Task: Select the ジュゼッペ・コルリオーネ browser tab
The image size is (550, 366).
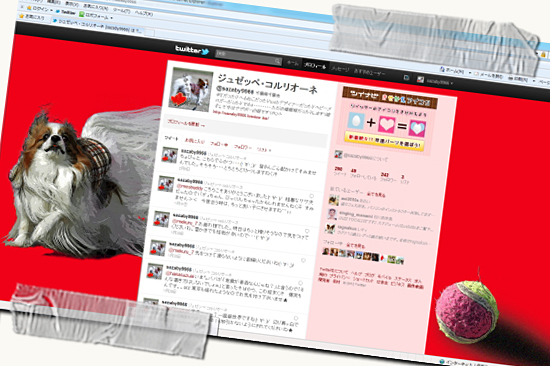Action: click(x=99, y=26)
